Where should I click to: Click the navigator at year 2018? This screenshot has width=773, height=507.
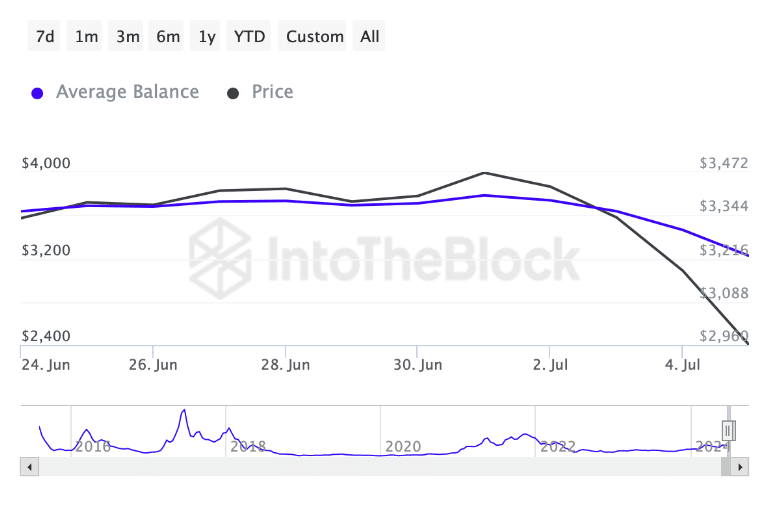(247, 446)
